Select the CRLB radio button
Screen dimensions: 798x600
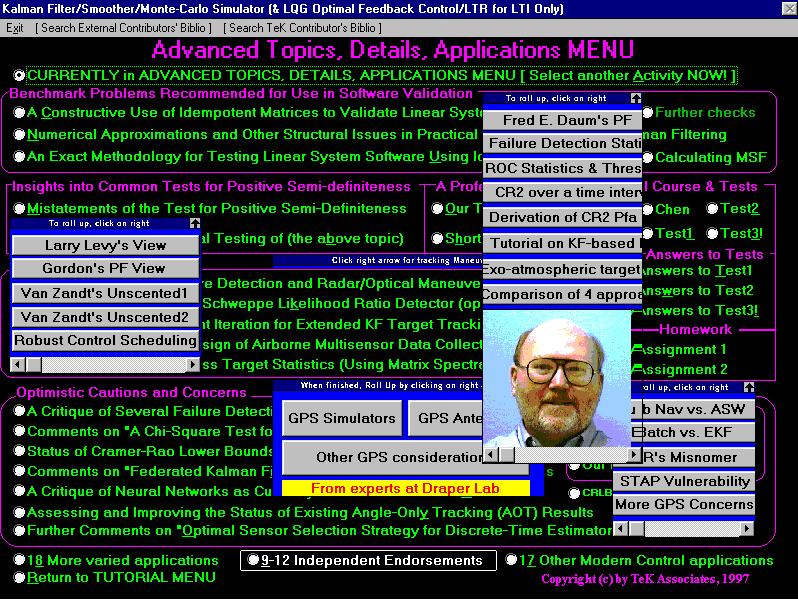click(575, 493)
